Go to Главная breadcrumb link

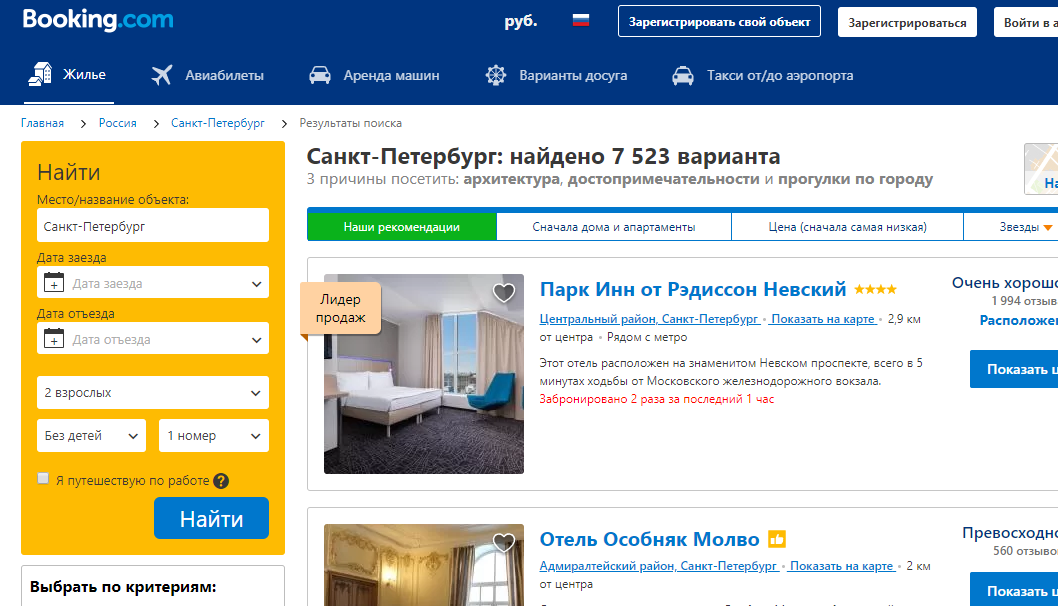click(x=43, y=123)
